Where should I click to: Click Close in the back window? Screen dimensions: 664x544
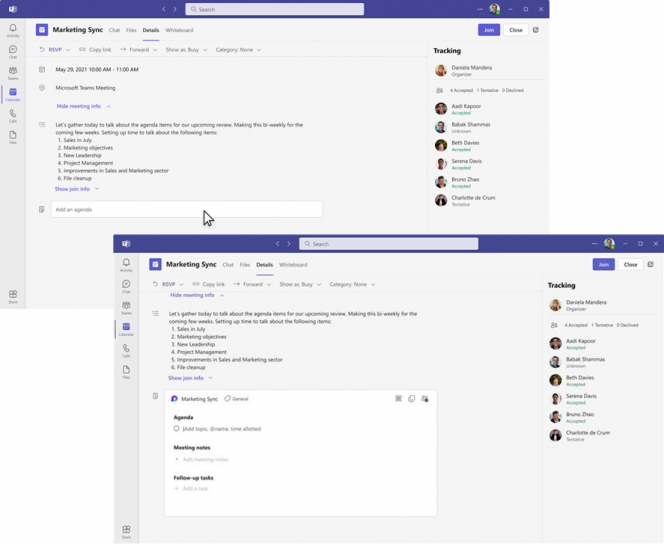(516, 30)
